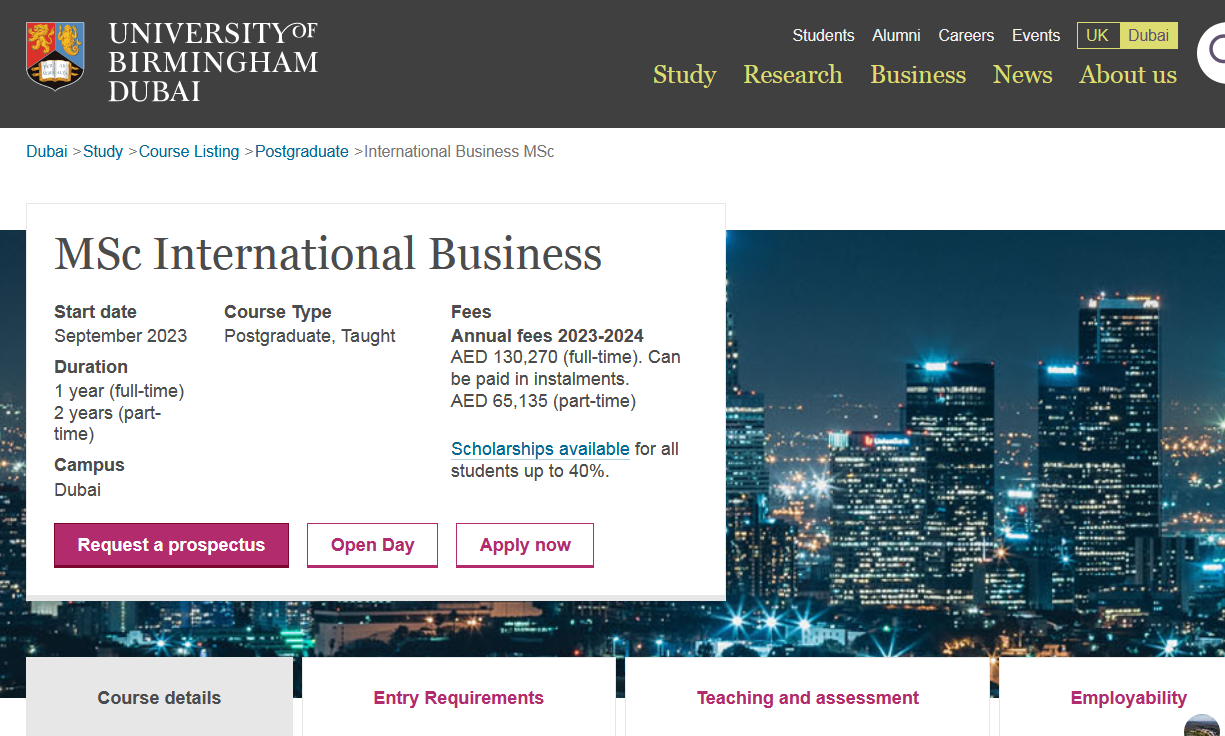Select the Dubai campus toggle option
The height and width of the screenshot is (736, 1225).
(x=1148, y=36)
